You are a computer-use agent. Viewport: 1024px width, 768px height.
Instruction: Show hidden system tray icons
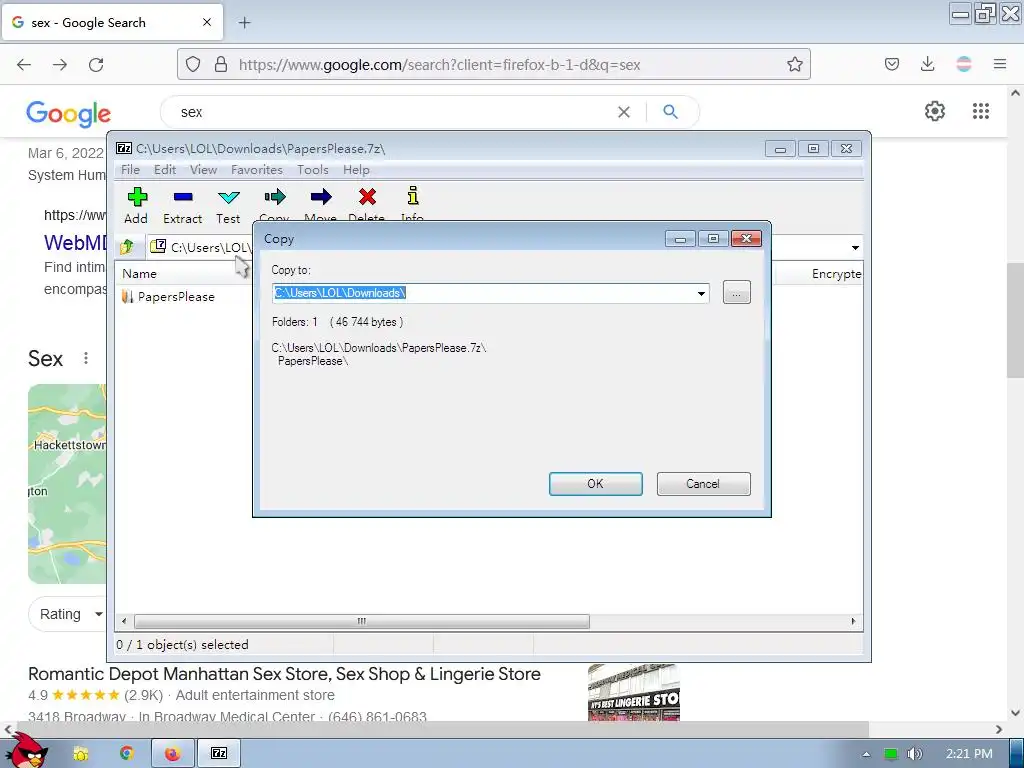point(866,754)
